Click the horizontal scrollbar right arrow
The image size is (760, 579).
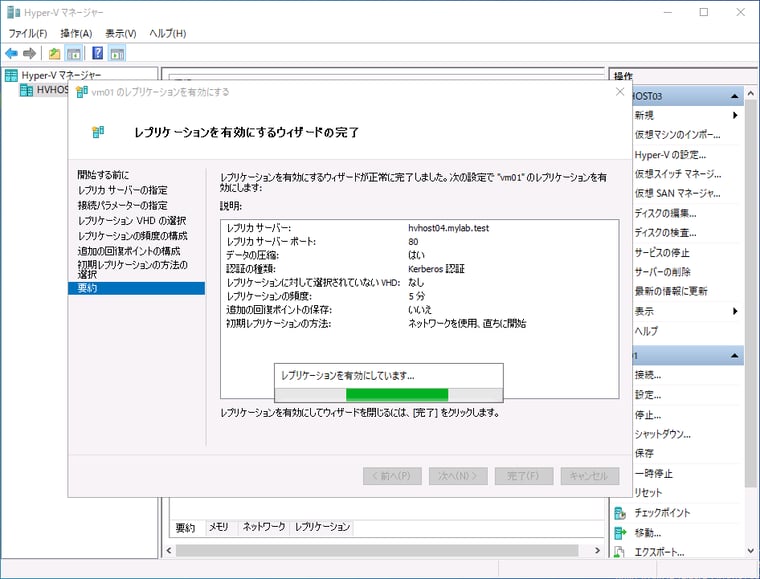[598, 550]
